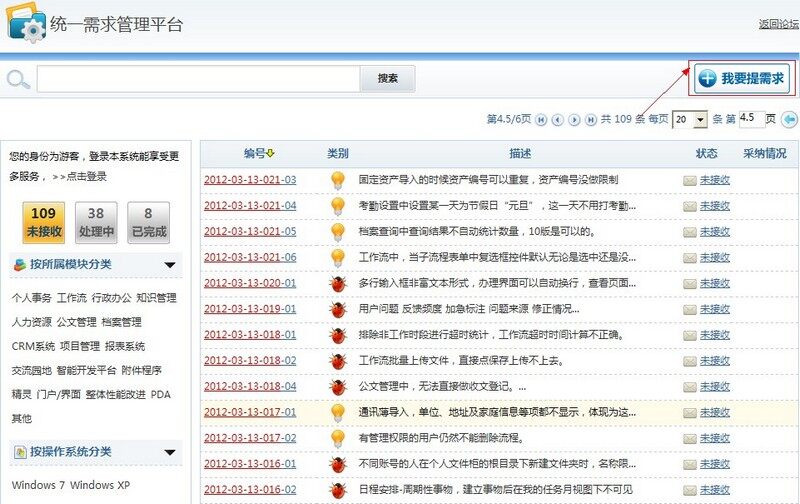Go to first page of results
Screen dimensions: 800x504
tap(541, 119)
